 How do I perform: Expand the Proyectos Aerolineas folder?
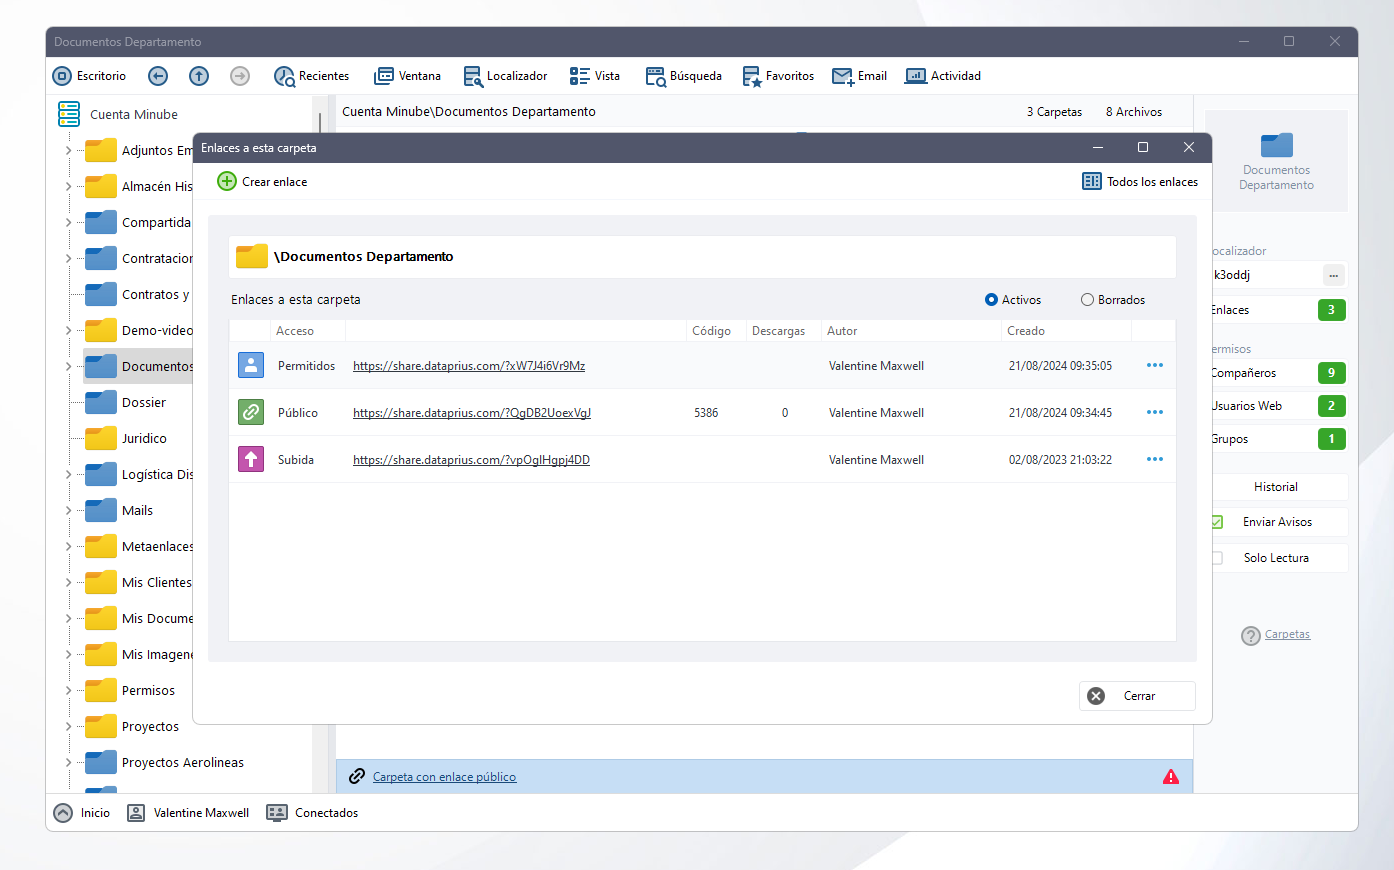pos(68,763)
